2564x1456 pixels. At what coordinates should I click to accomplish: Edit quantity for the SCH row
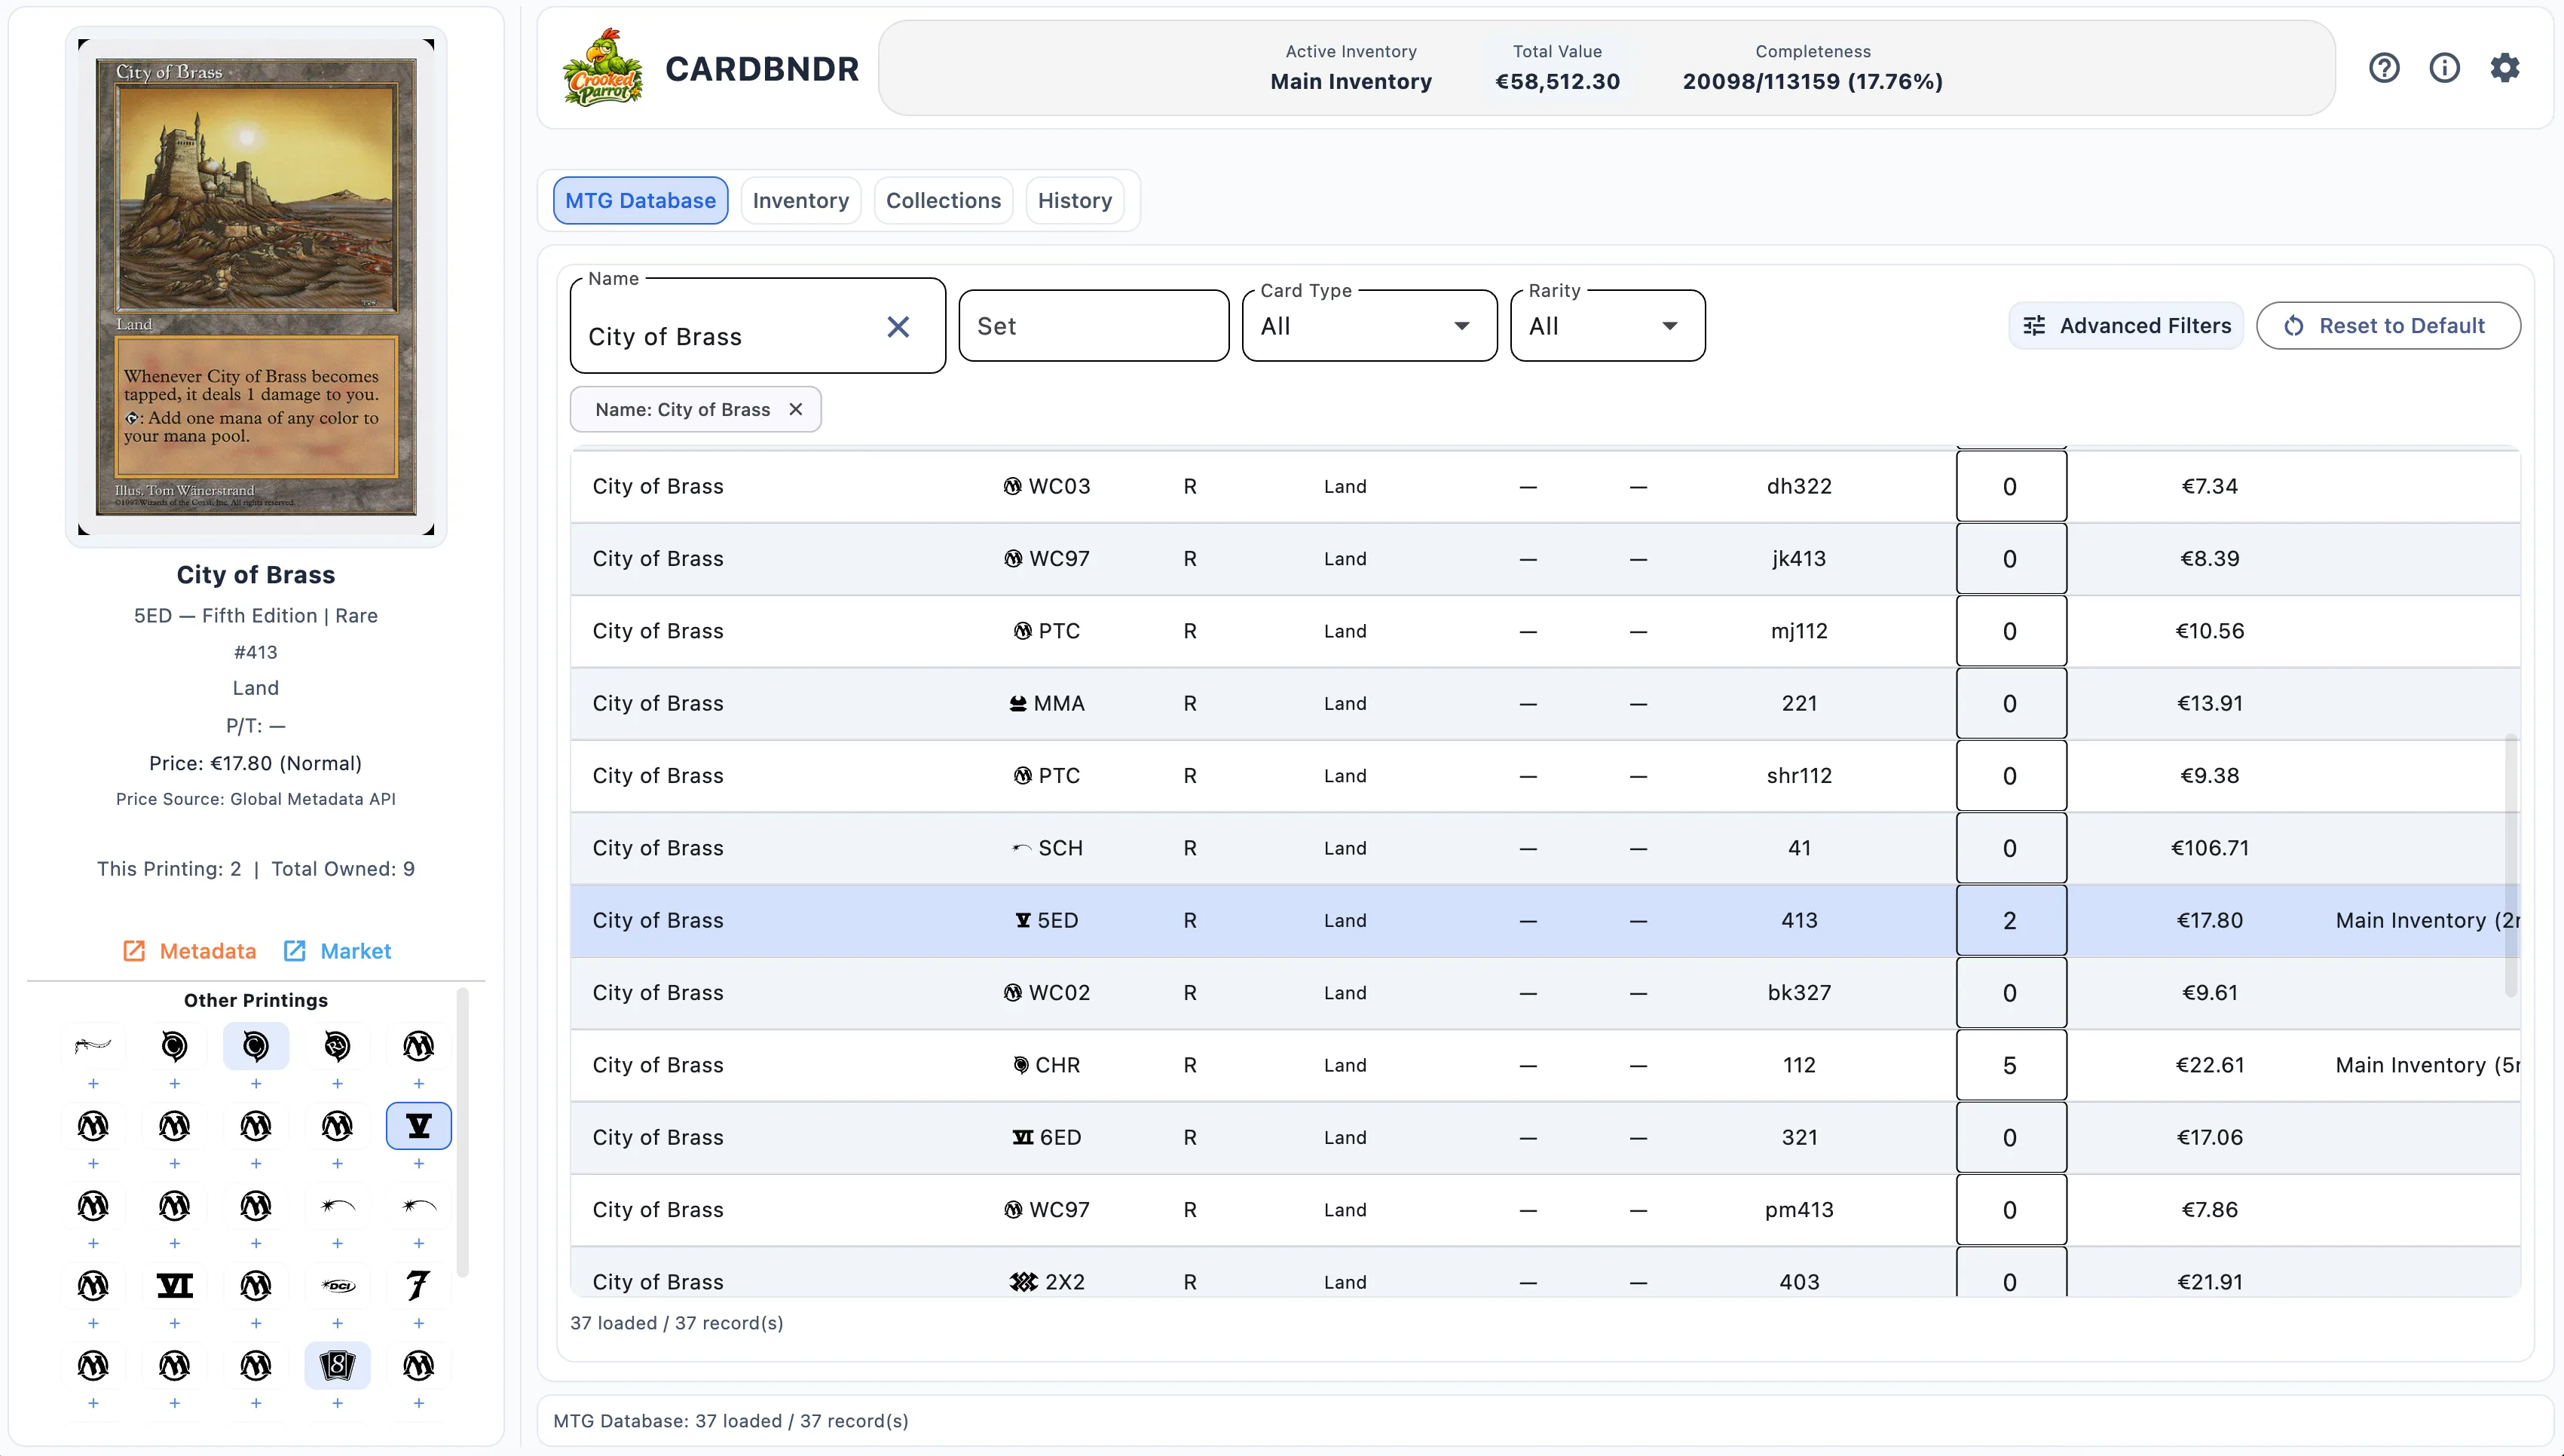(x=2011, y=849)
